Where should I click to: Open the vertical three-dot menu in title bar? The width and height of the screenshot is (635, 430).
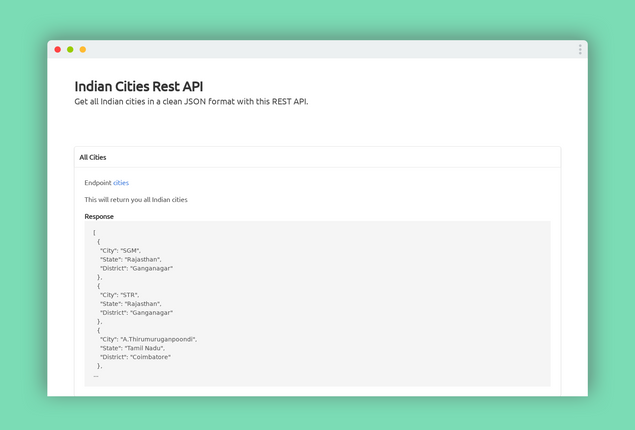point(580,49)
